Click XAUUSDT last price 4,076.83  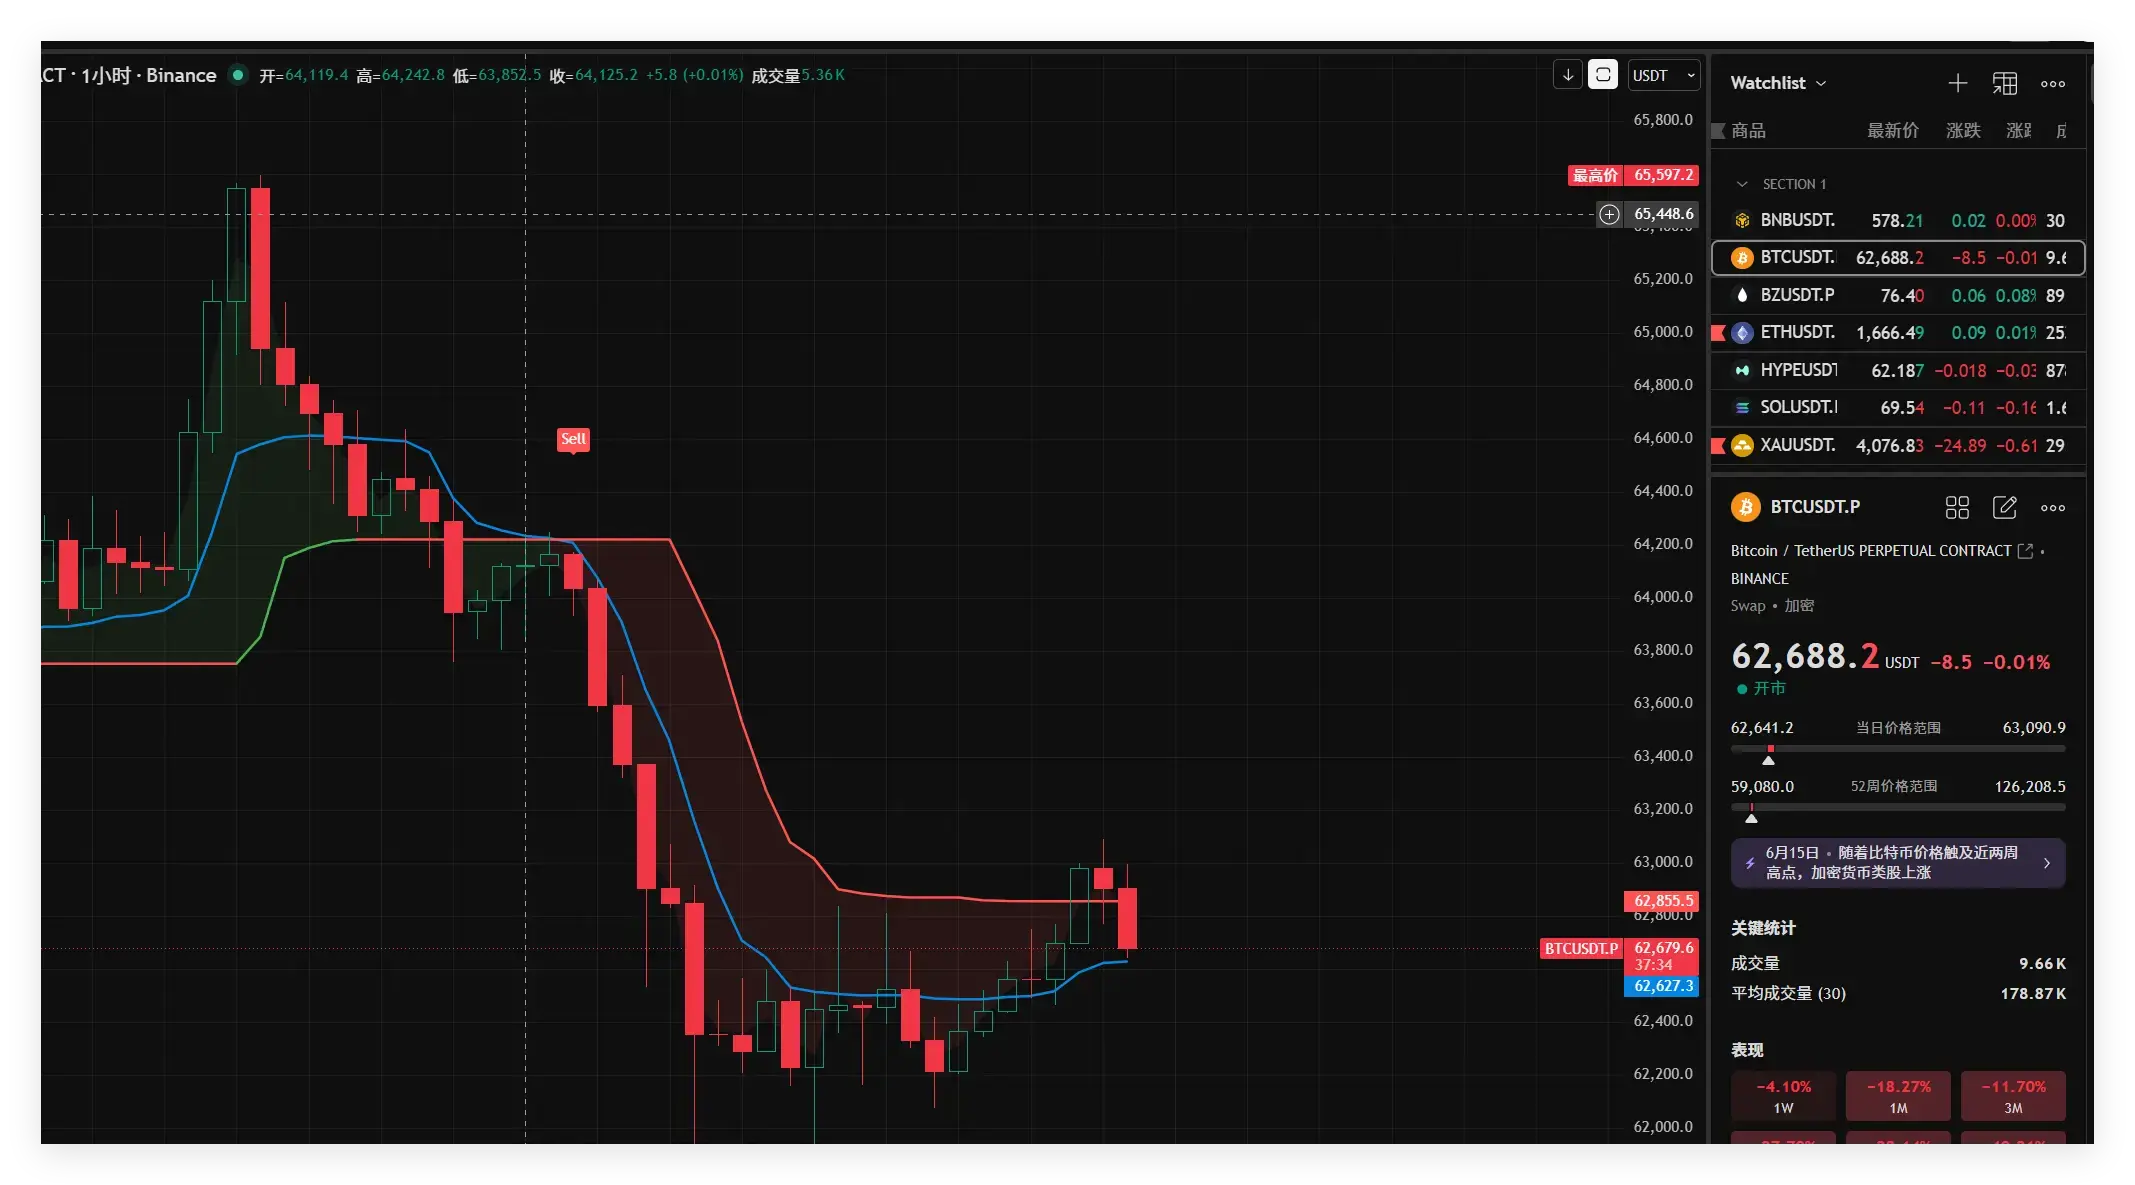tap(1890, 446)
